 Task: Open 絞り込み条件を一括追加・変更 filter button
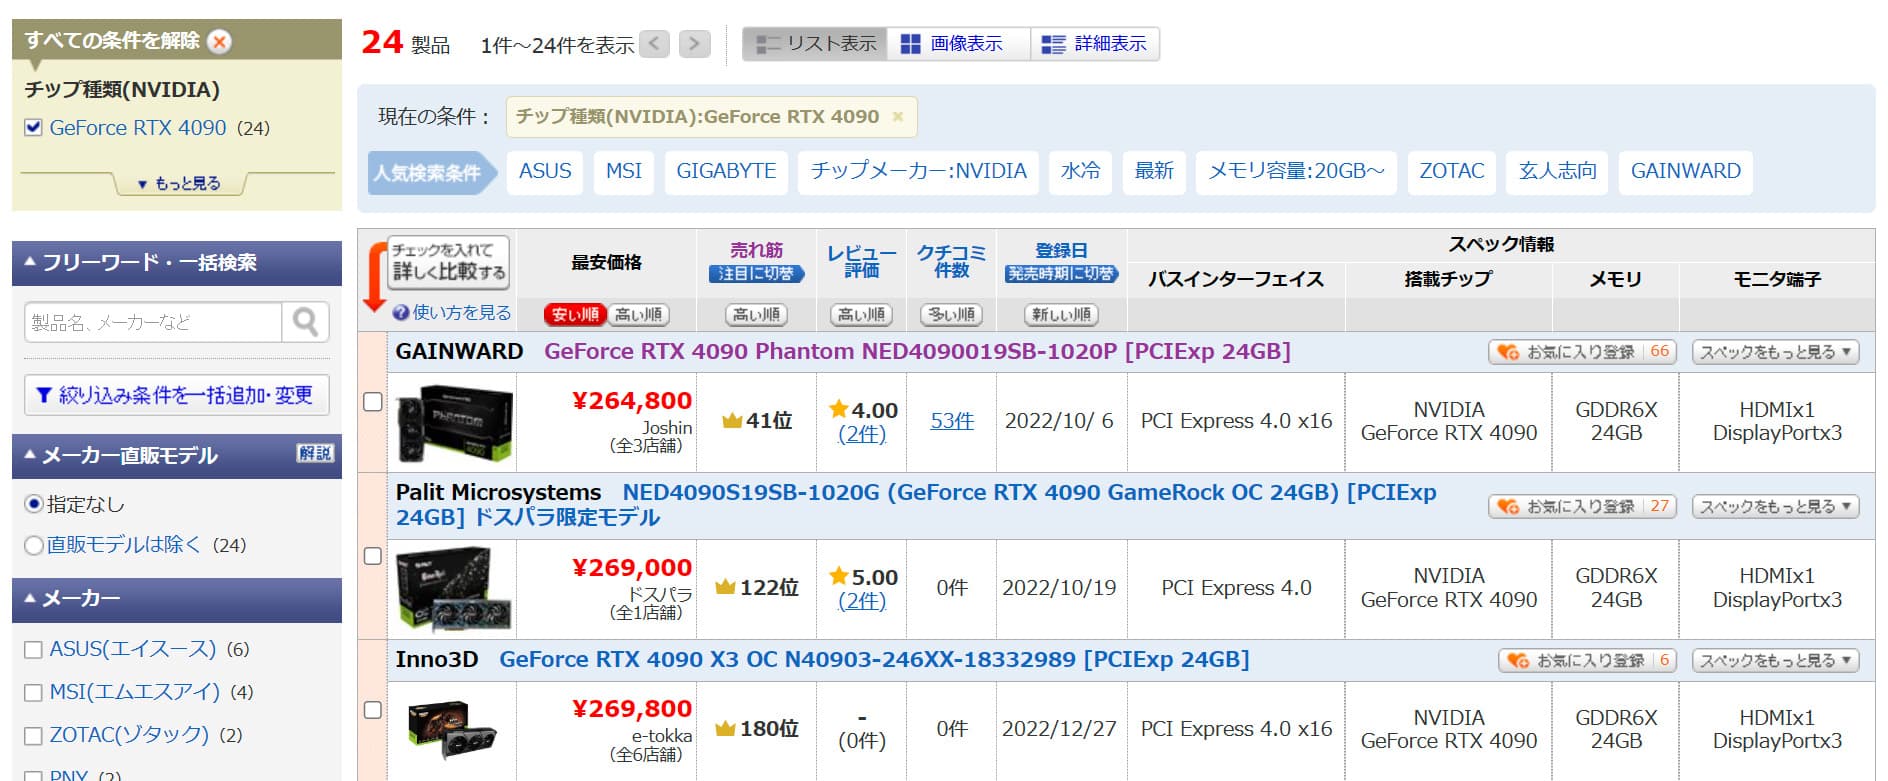(176, 395)
